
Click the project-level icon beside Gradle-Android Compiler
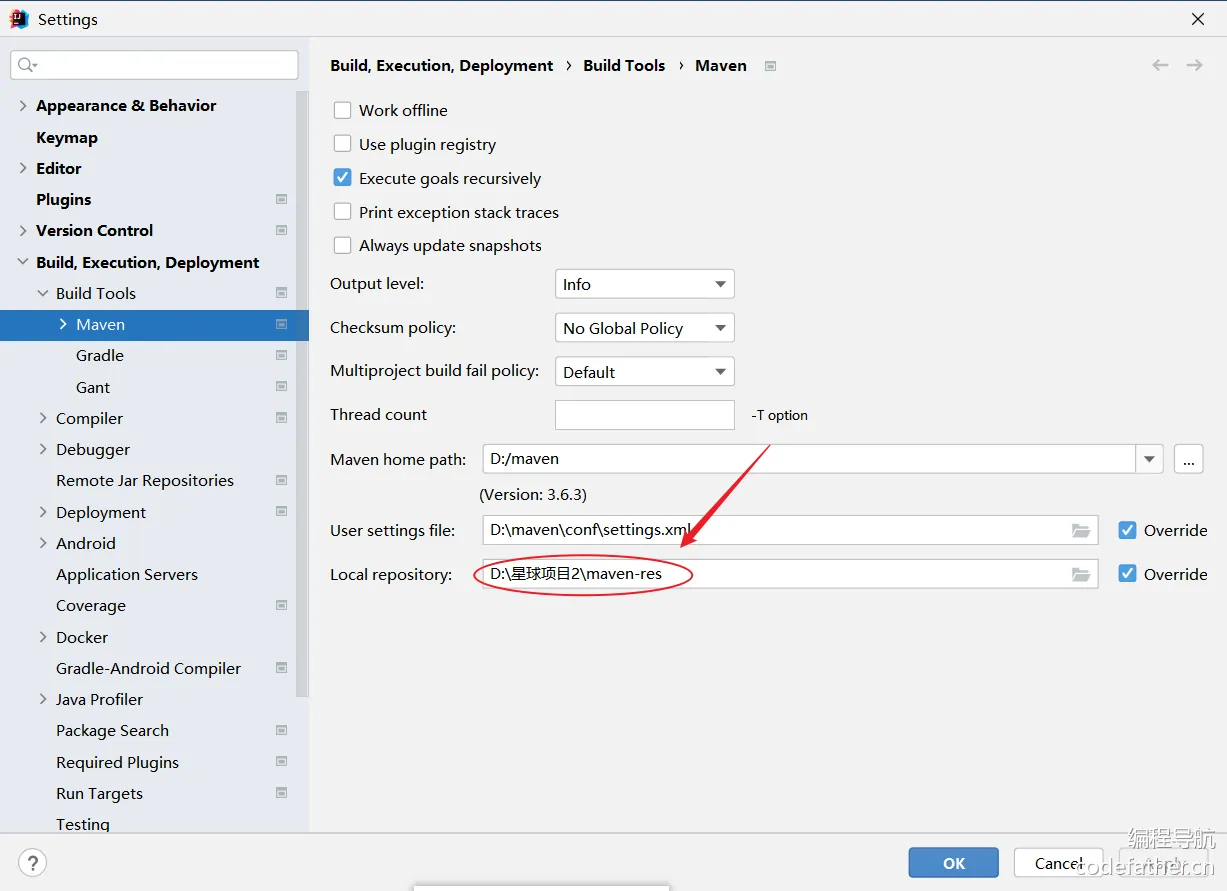click(281, 669)
